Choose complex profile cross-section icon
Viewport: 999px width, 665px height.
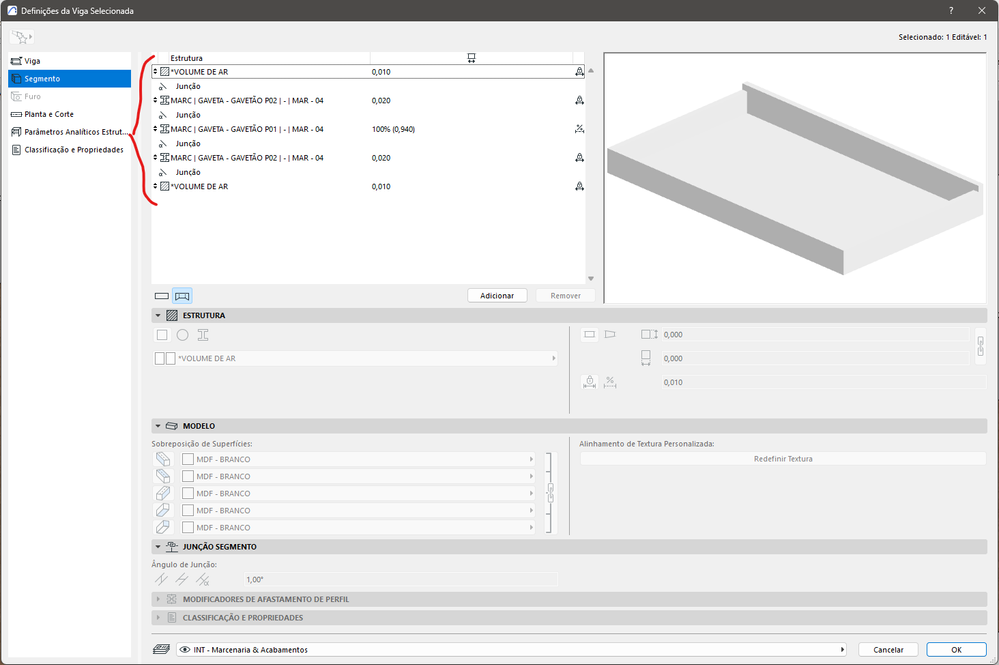pos(203,335)
